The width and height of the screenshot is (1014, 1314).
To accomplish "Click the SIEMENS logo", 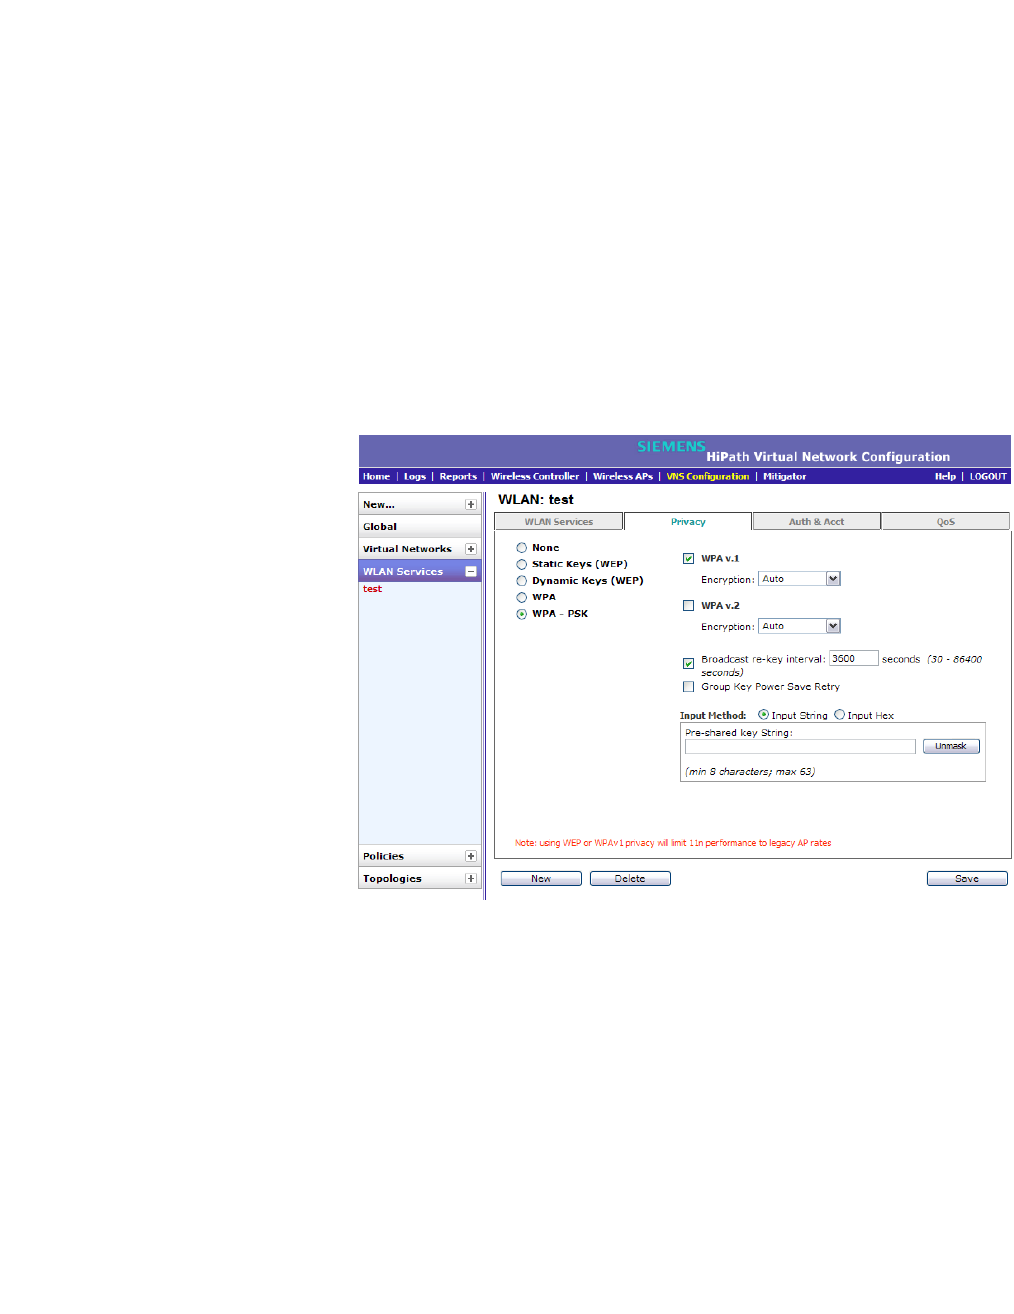I will [x=671, y=447].
